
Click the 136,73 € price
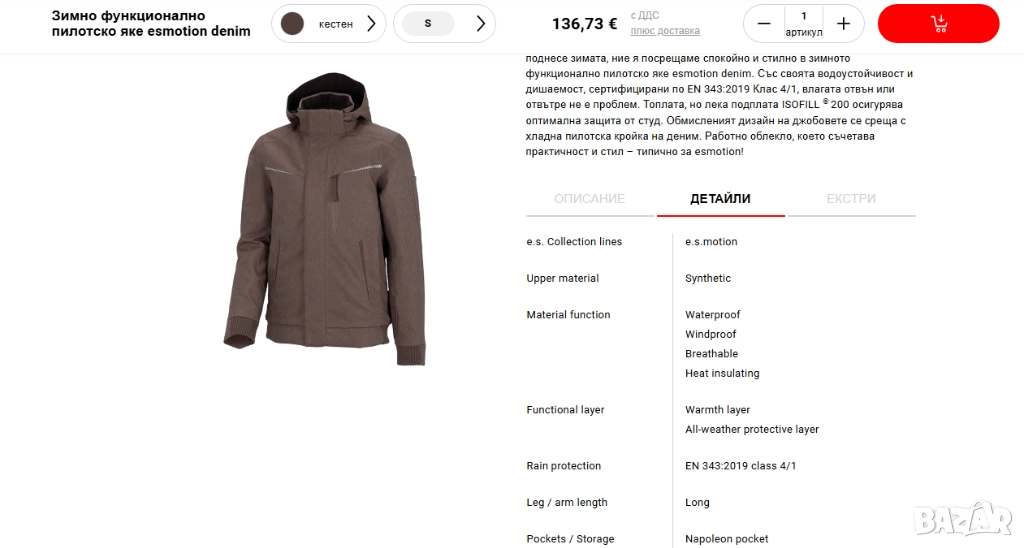coord(584,24)
